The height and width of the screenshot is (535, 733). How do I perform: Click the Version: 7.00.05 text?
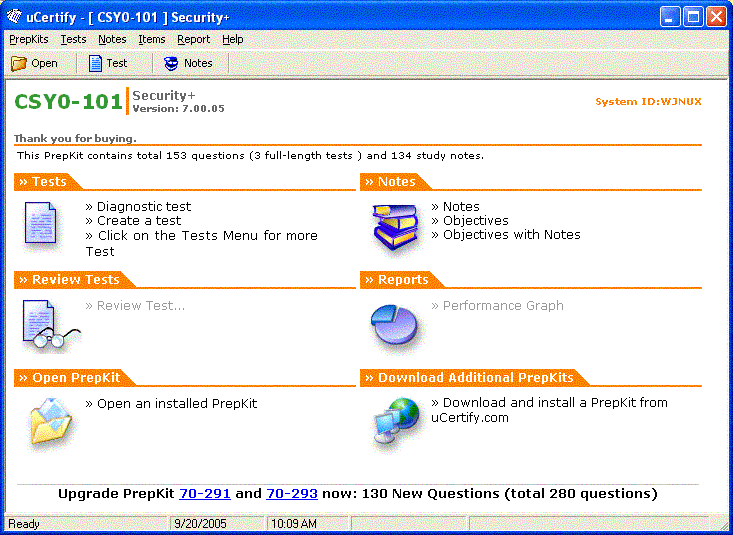pos(179,108)
